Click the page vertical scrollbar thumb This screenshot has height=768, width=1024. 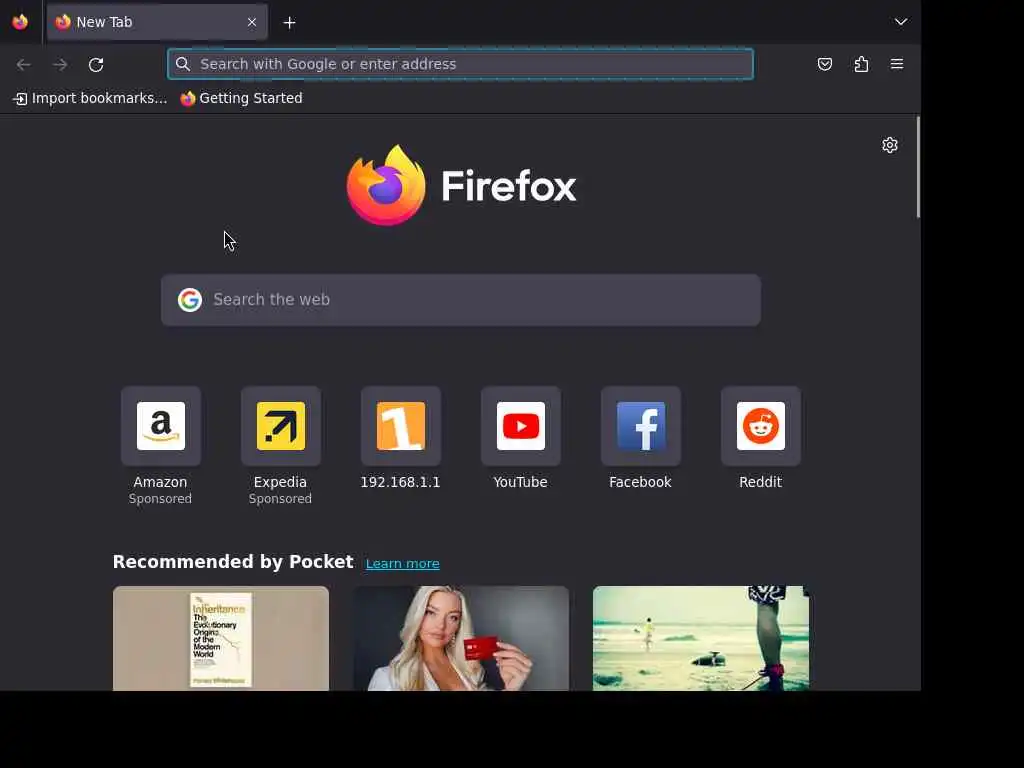(x=918, y=167)
